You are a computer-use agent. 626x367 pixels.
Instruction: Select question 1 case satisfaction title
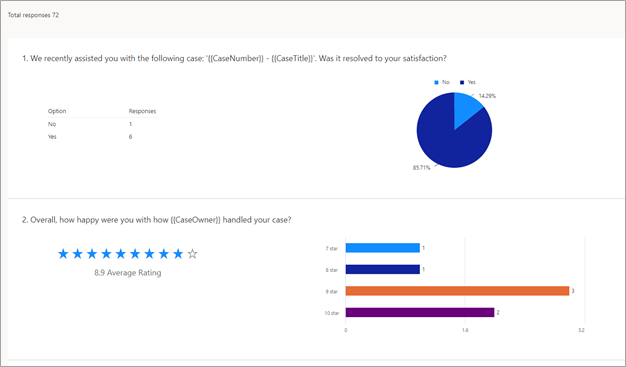234,58
